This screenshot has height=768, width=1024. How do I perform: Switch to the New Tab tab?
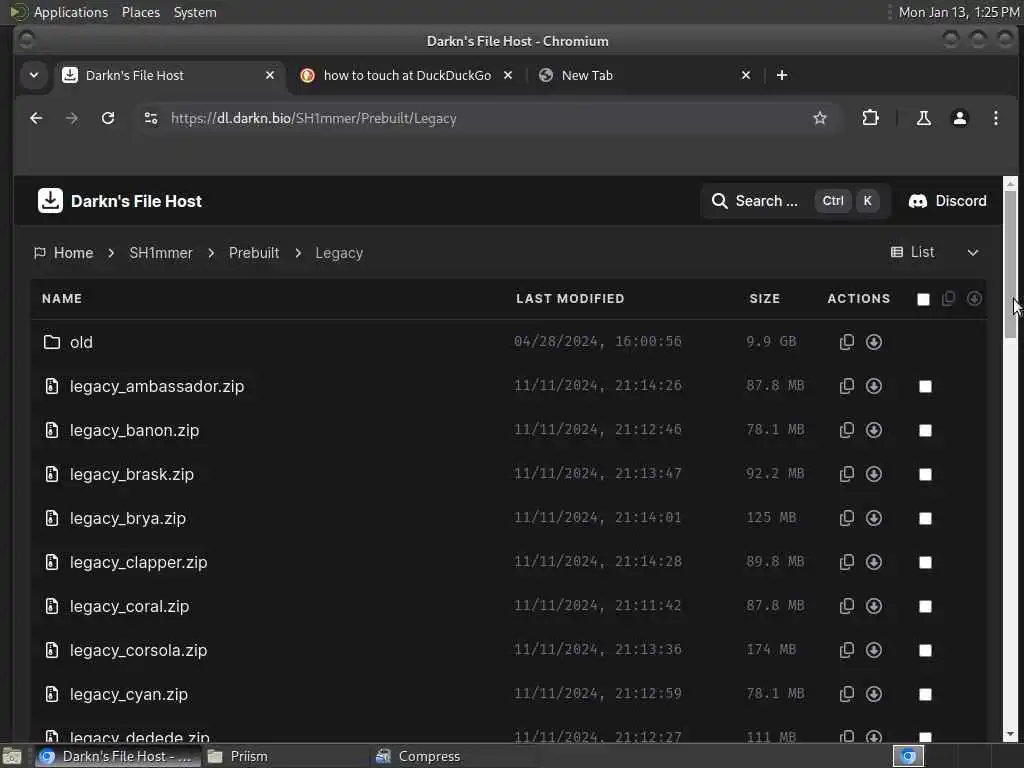point(644,75)
